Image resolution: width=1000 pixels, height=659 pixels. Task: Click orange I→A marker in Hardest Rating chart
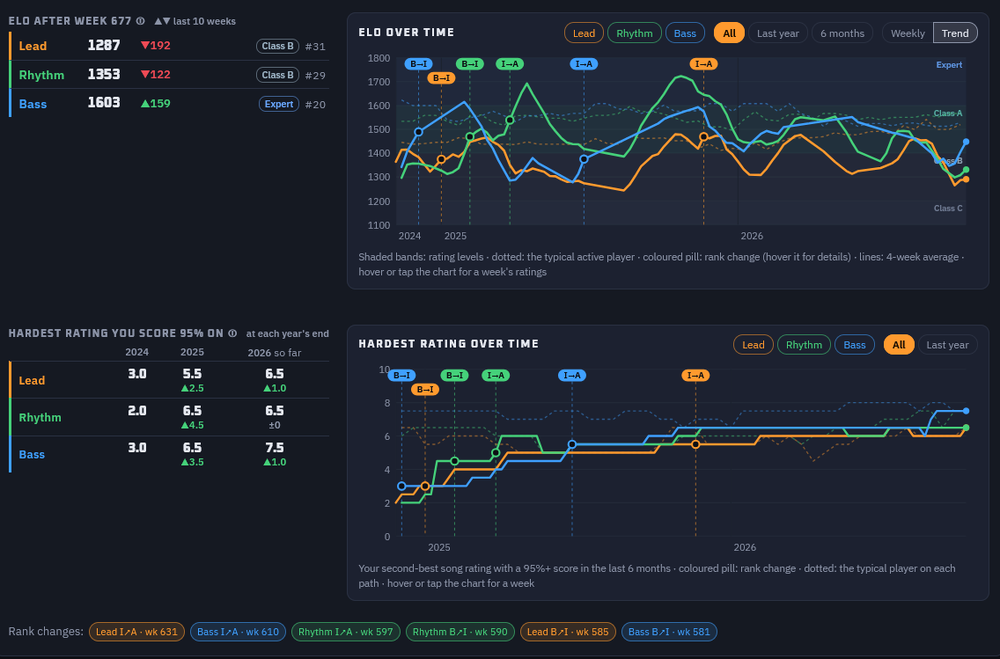(x=695, y=375)
